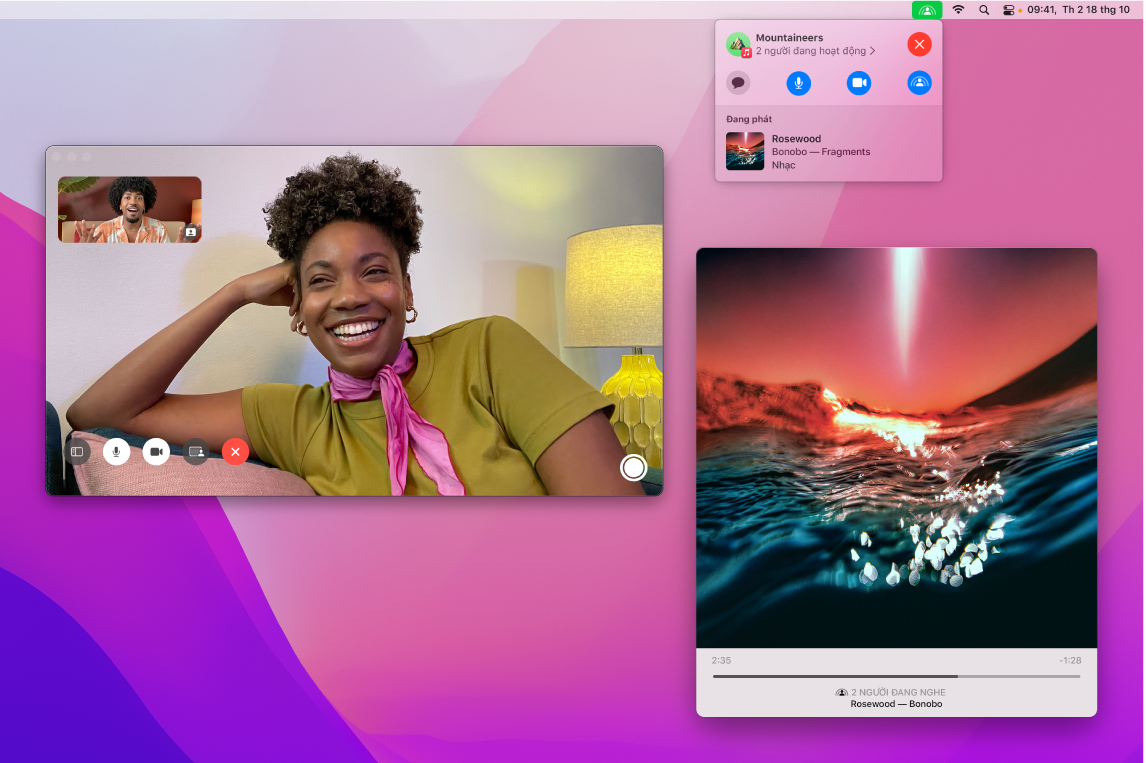The image size is (1146, 763).
Task: Open the FaceTime sidebar icon
Action: [78, 451]
